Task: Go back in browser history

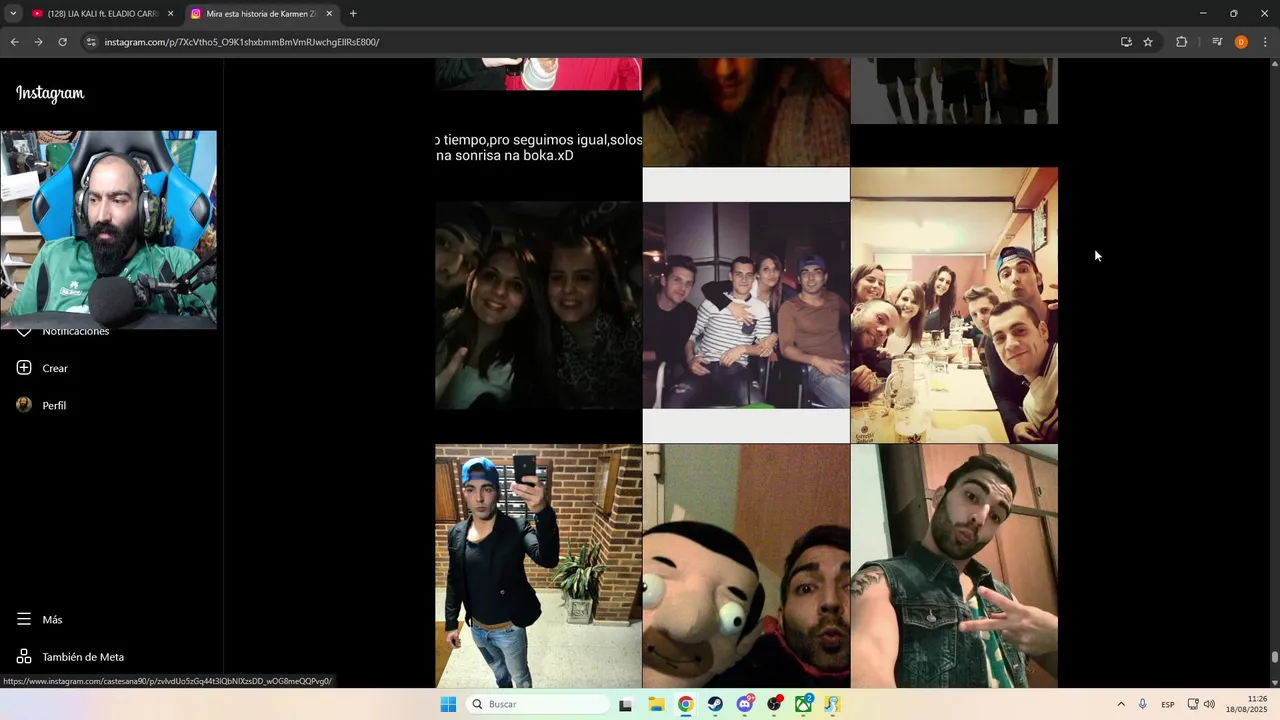Action: click(14, 42)
